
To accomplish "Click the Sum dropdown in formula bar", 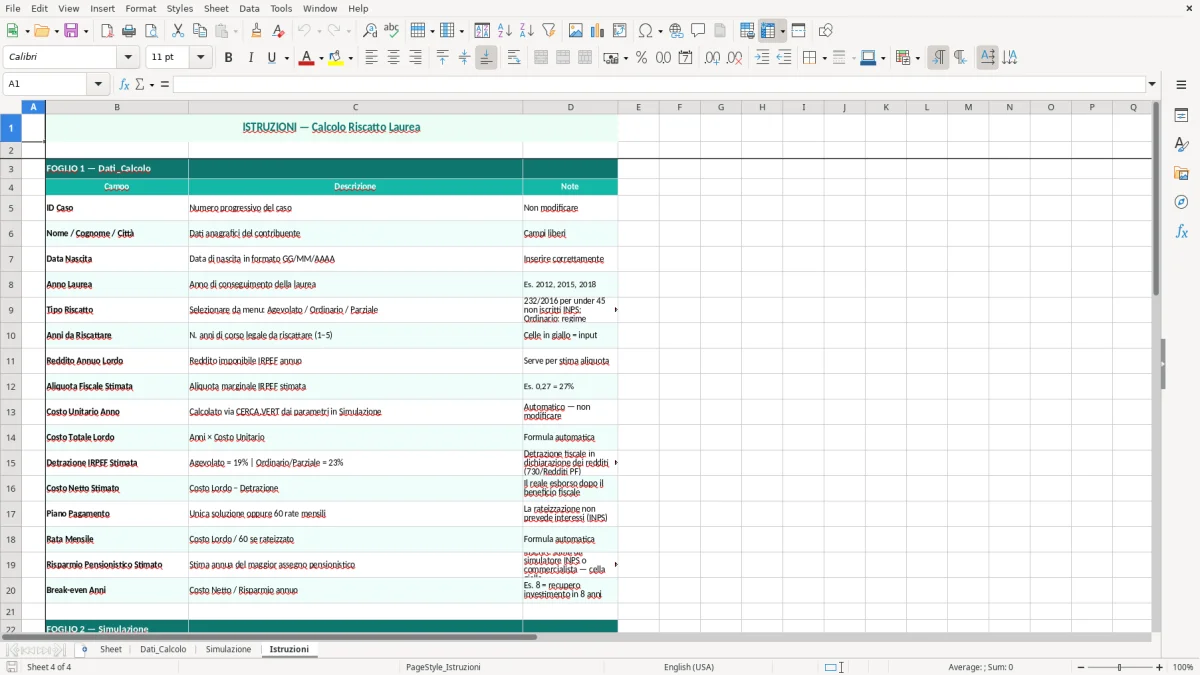I will pyautogui.click(x=152, y=84).
